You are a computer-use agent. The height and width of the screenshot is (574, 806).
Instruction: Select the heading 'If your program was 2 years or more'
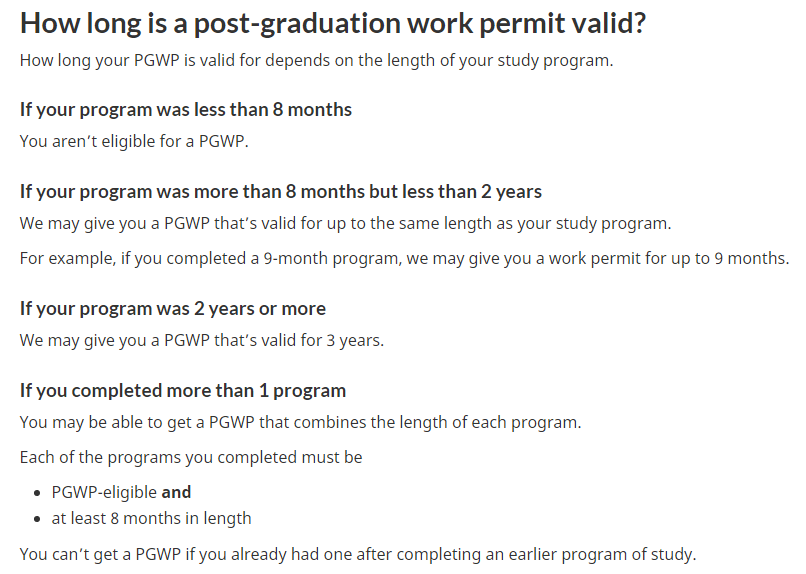point(173,309)
